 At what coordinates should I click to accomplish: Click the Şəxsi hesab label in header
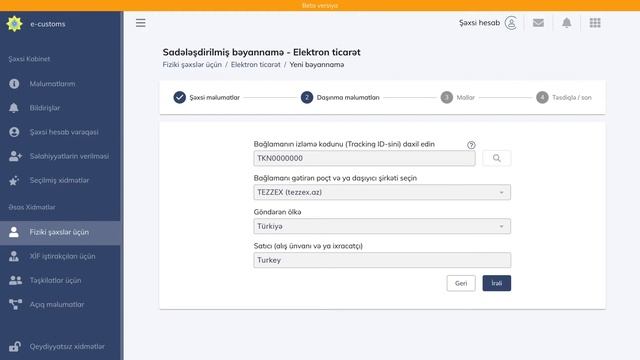point(479,23)
